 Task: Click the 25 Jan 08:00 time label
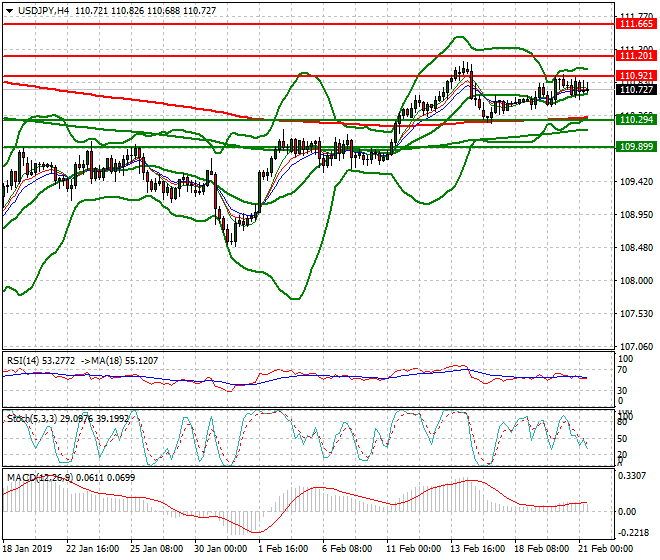[157, 549]
